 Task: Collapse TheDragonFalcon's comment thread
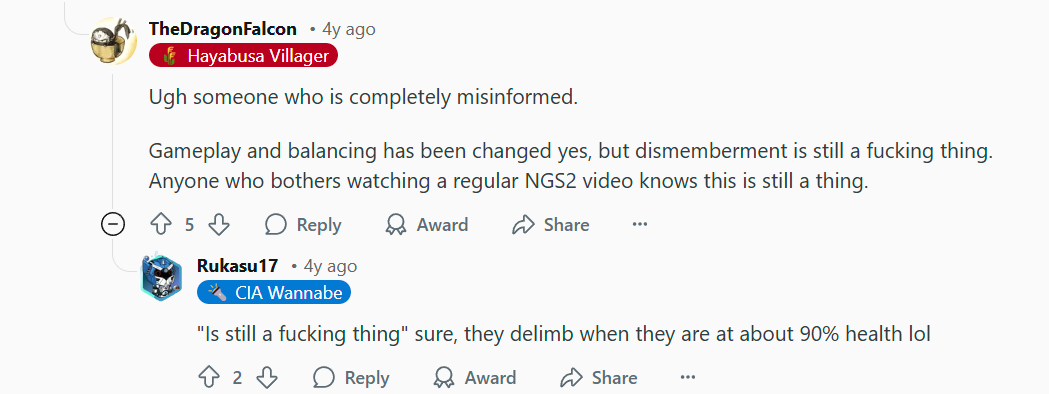113,225
